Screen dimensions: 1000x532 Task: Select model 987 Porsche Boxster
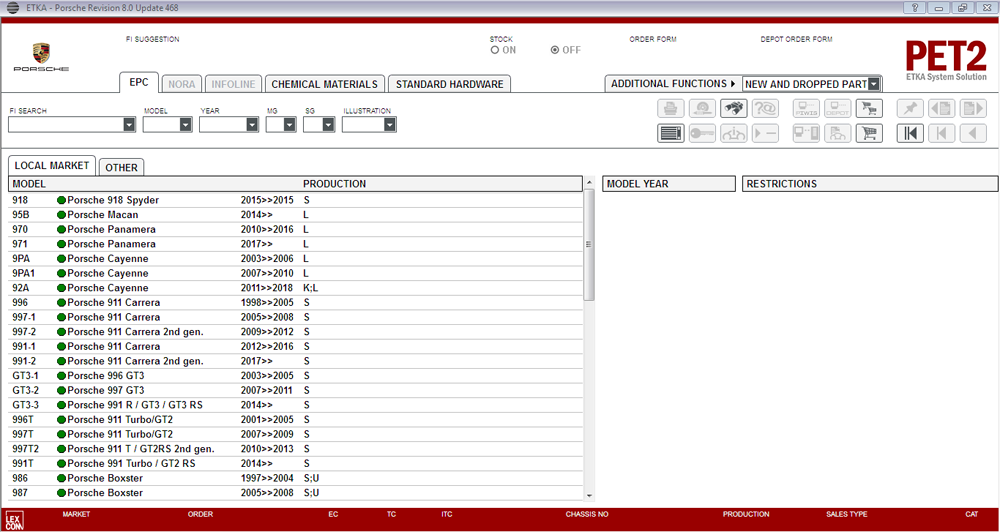(x=296, y=493)
